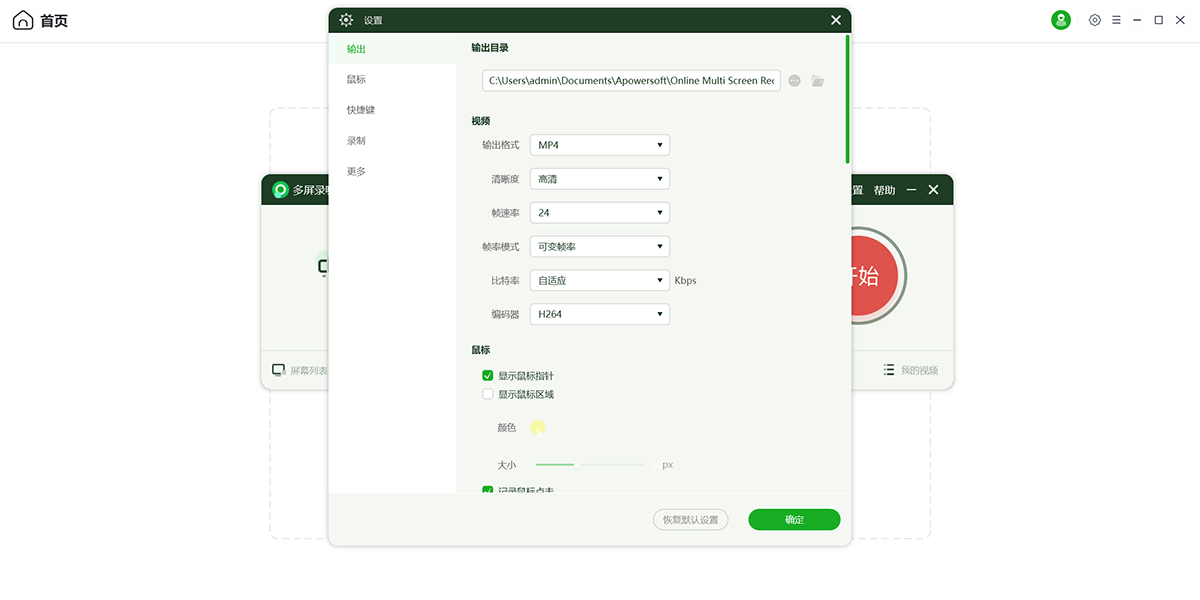Screen dimensions: 1200x600
Task: Enable 显示鼠标区域 checkbox
Action: (x=488, y=394)
